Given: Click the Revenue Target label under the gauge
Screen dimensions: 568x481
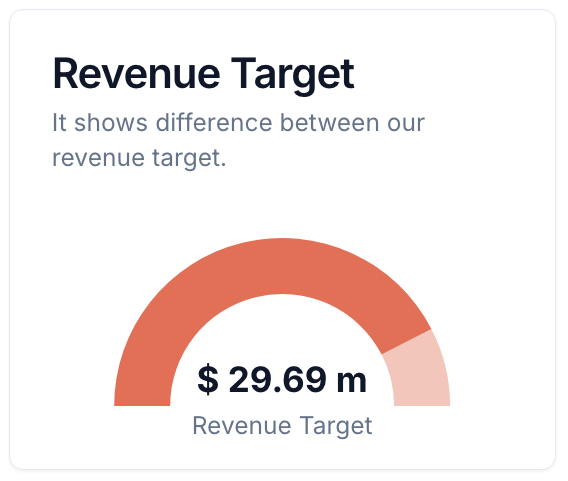Looking at the screenshot, I should 282,426.
